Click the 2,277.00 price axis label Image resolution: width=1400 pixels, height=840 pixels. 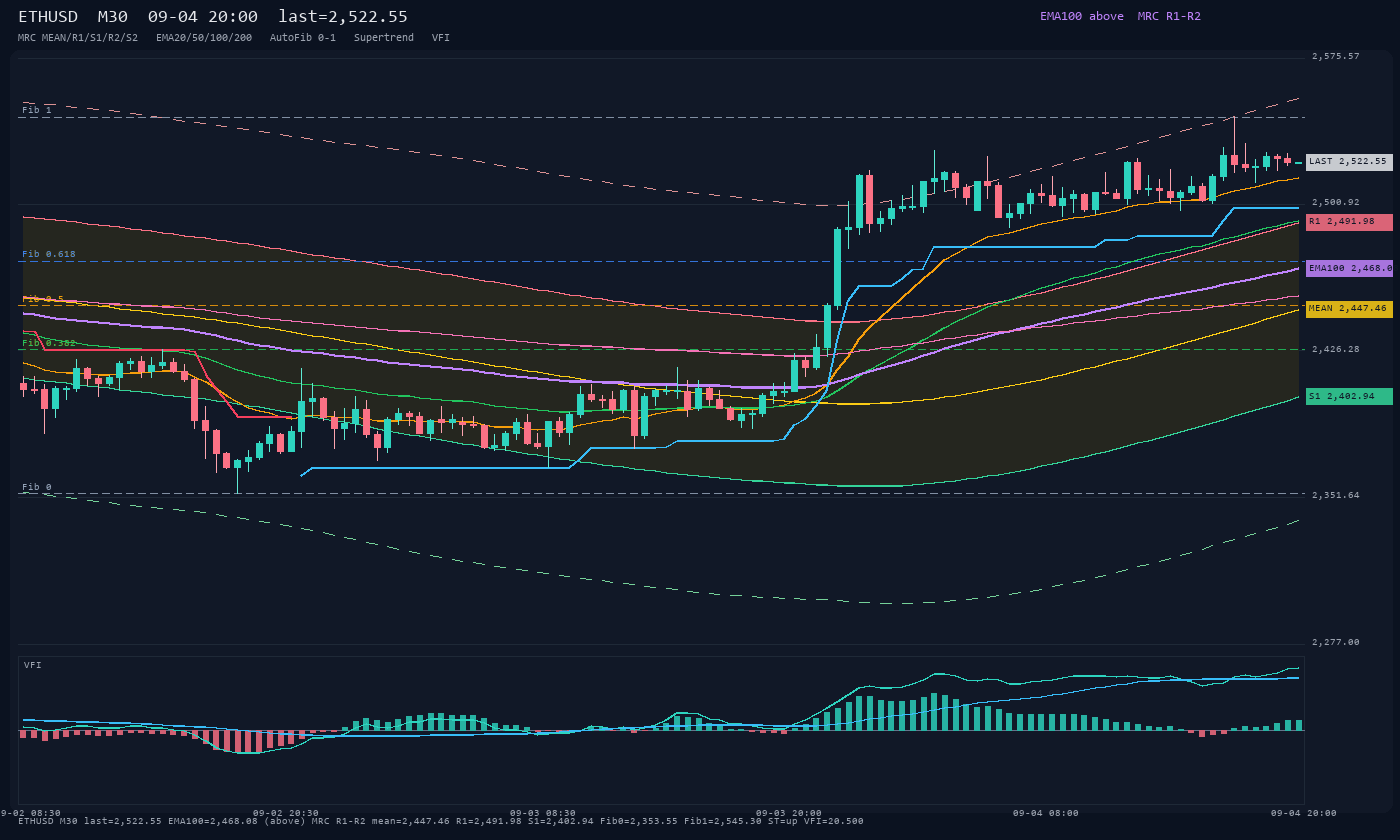(x=1336, y=642)
